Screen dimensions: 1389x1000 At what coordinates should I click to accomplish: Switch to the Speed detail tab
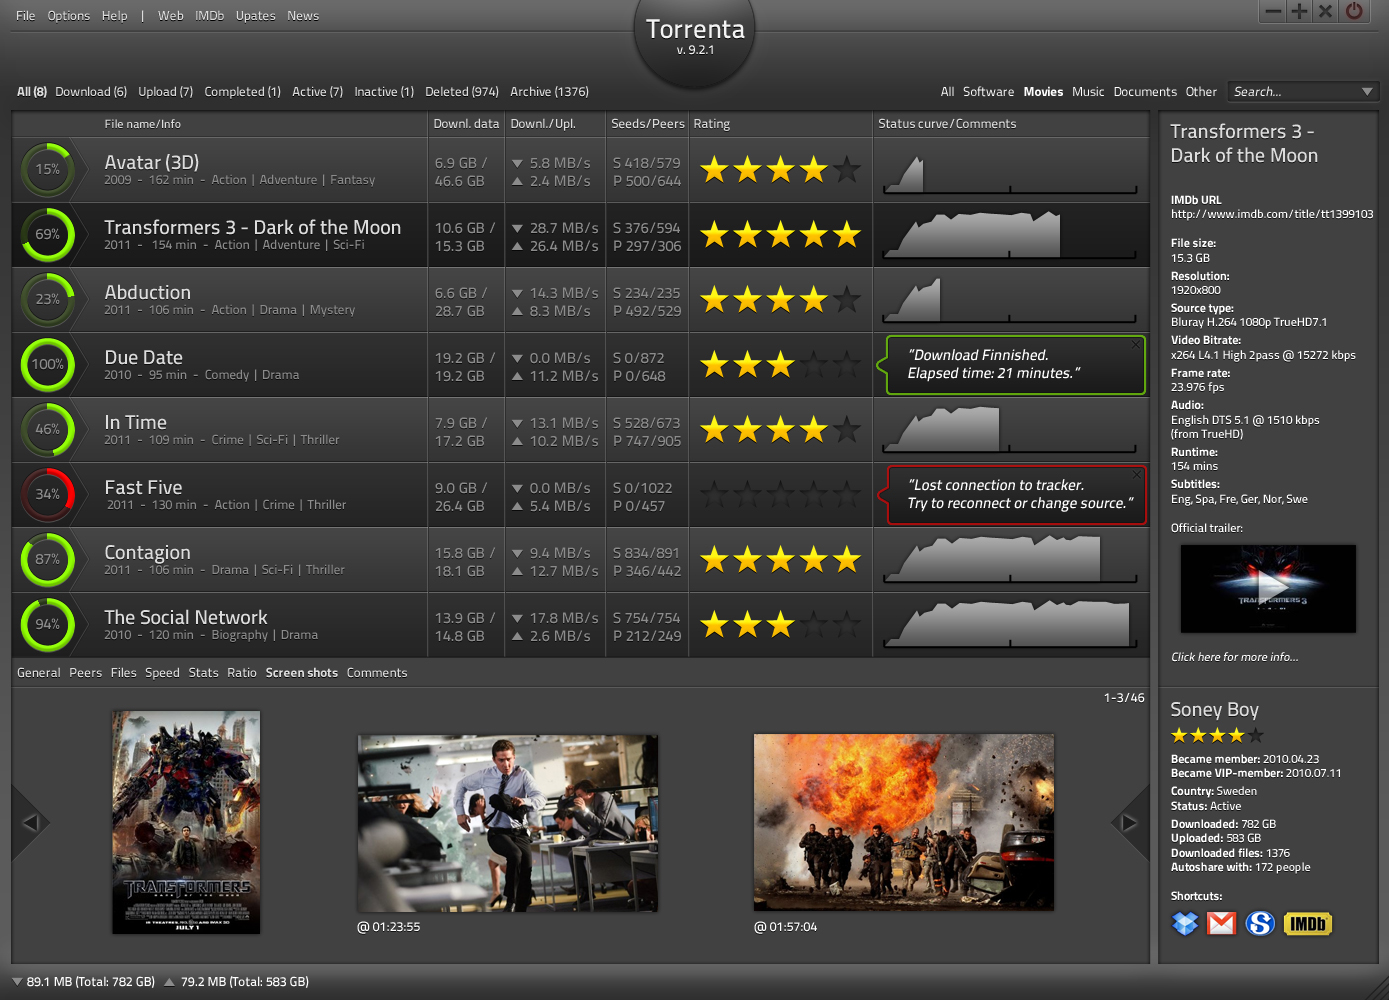pos(163,673)
